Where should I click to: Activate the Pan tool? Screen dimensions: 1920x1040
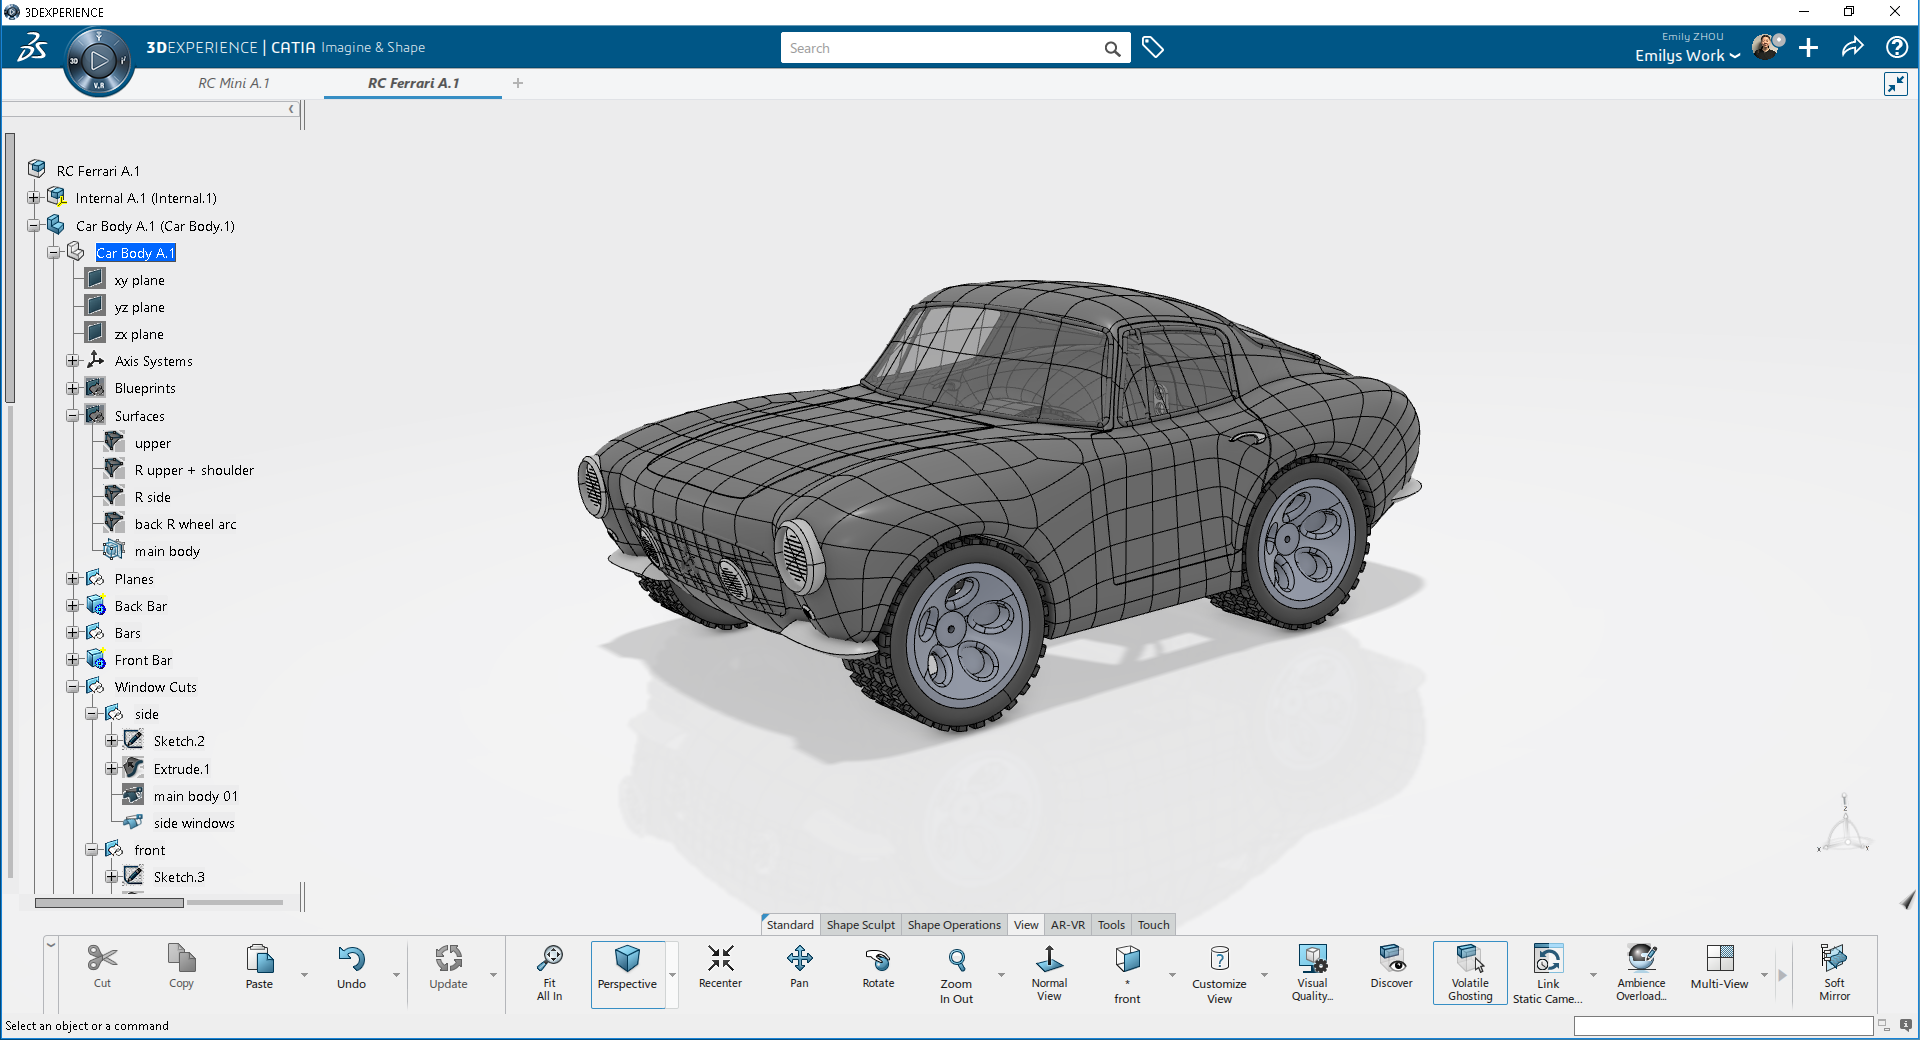[799, 968]
